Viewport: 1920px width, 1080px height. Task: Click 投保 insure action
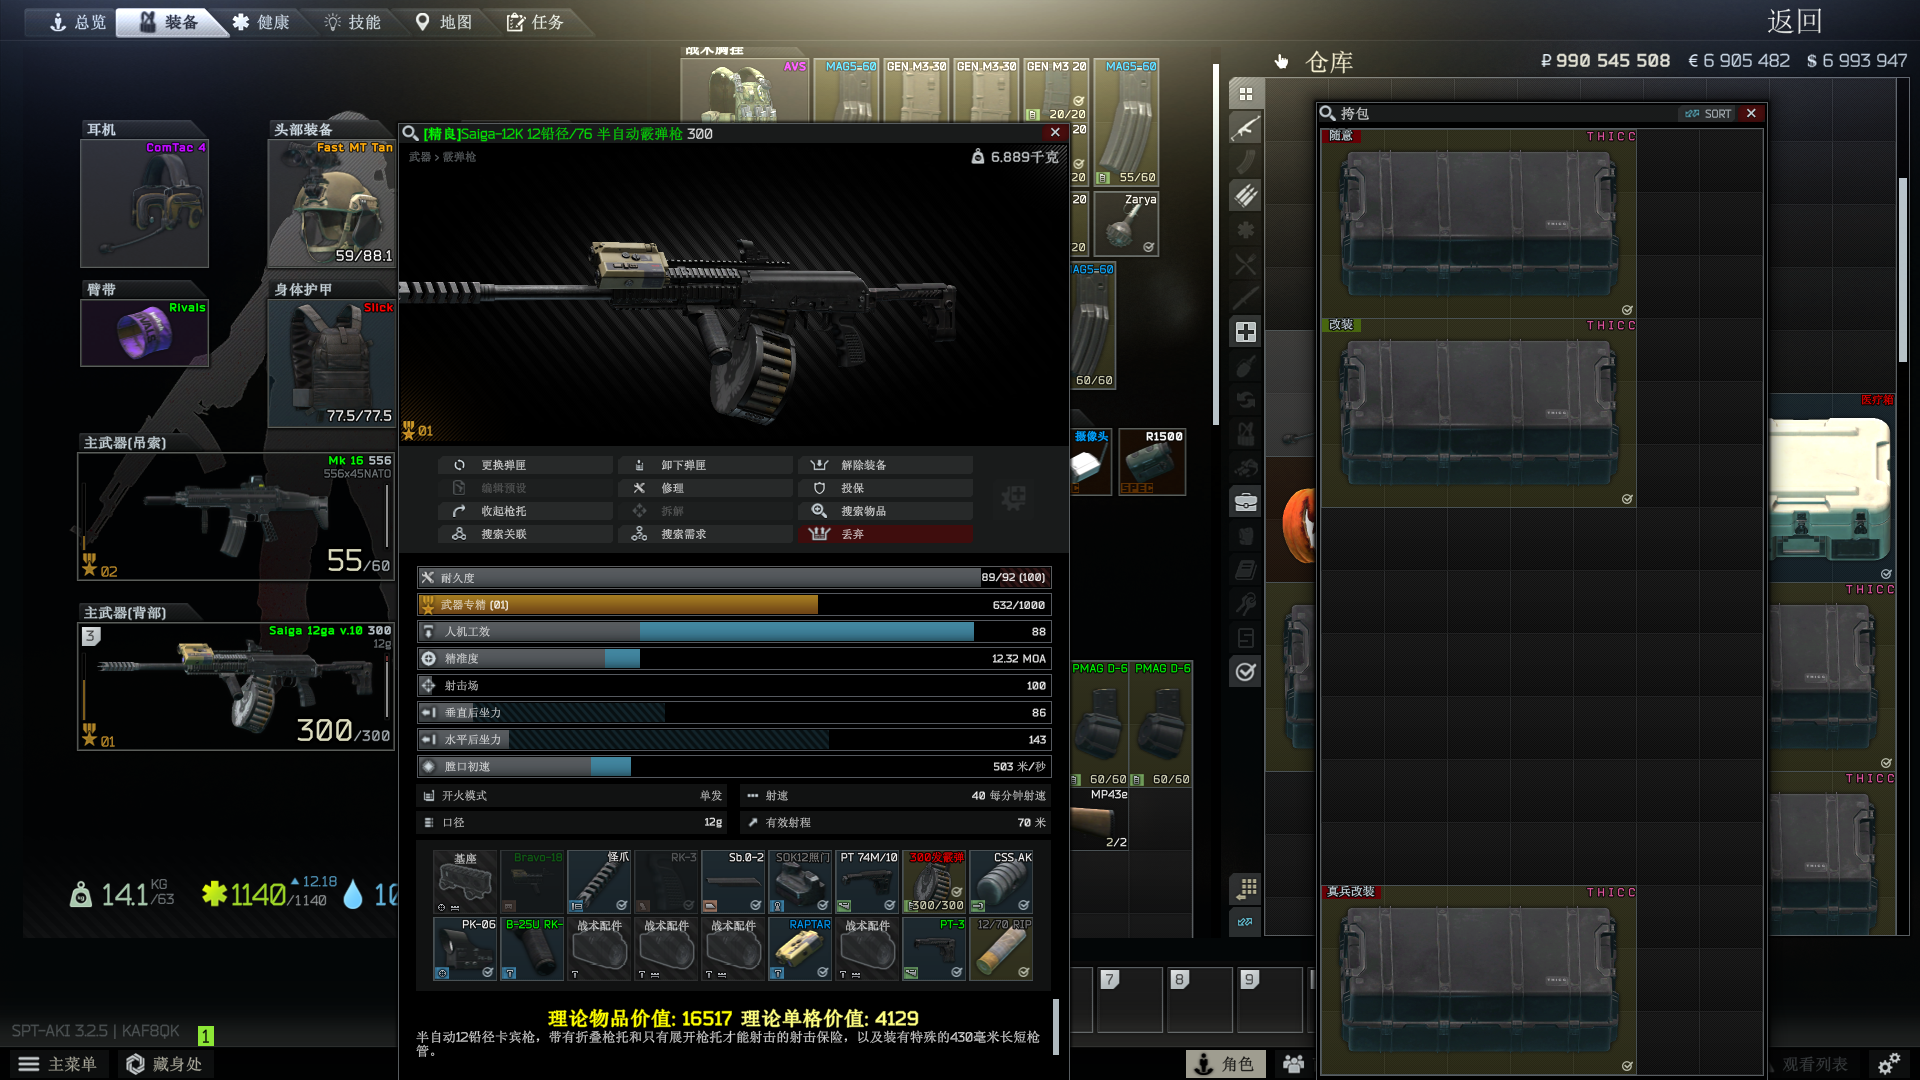click(x=886, y=488)
